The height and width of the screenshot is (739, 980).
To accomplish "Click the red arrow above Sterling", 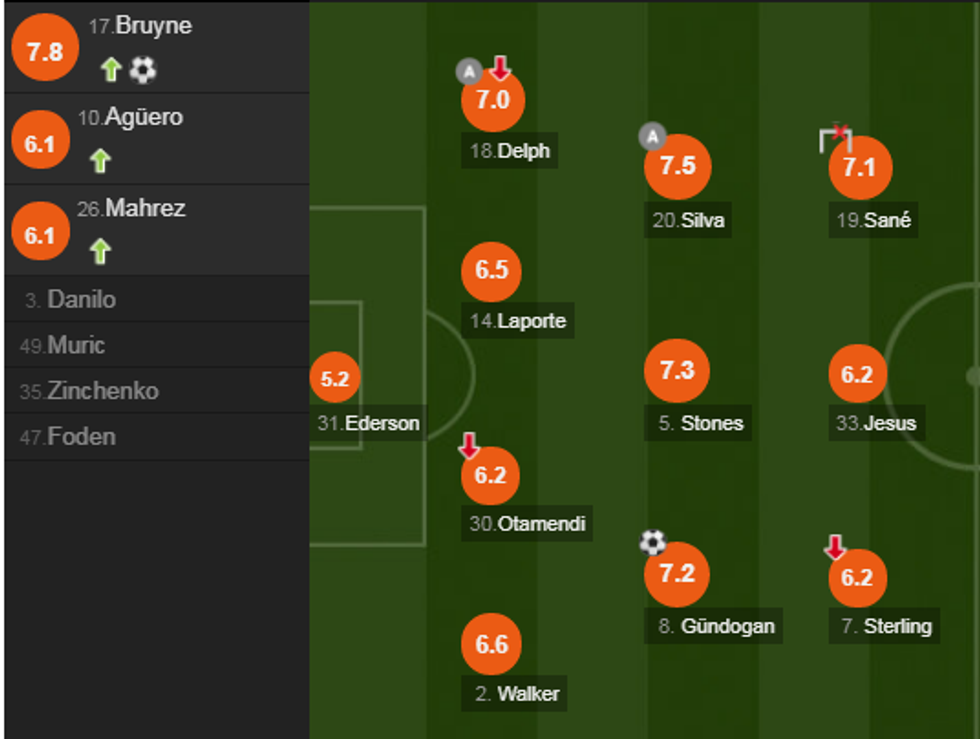I will click(835, 547).
